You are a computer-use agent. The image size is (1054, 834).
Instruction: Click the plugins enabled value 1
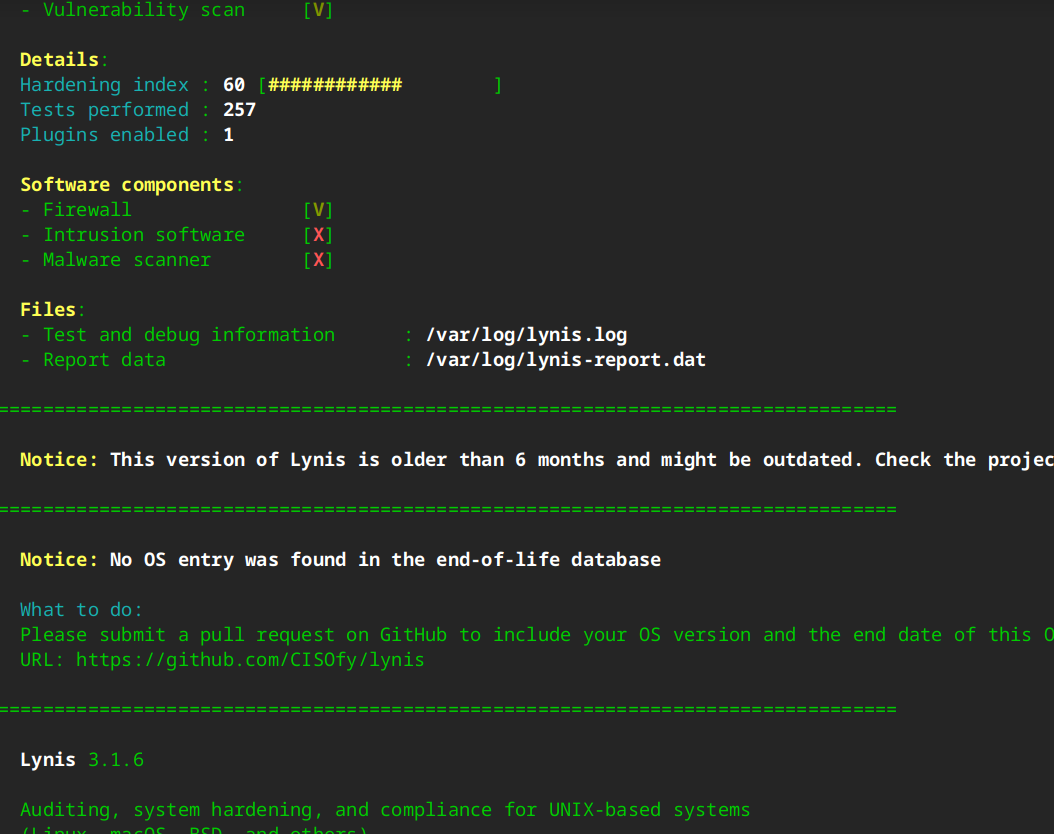point(229,135)
